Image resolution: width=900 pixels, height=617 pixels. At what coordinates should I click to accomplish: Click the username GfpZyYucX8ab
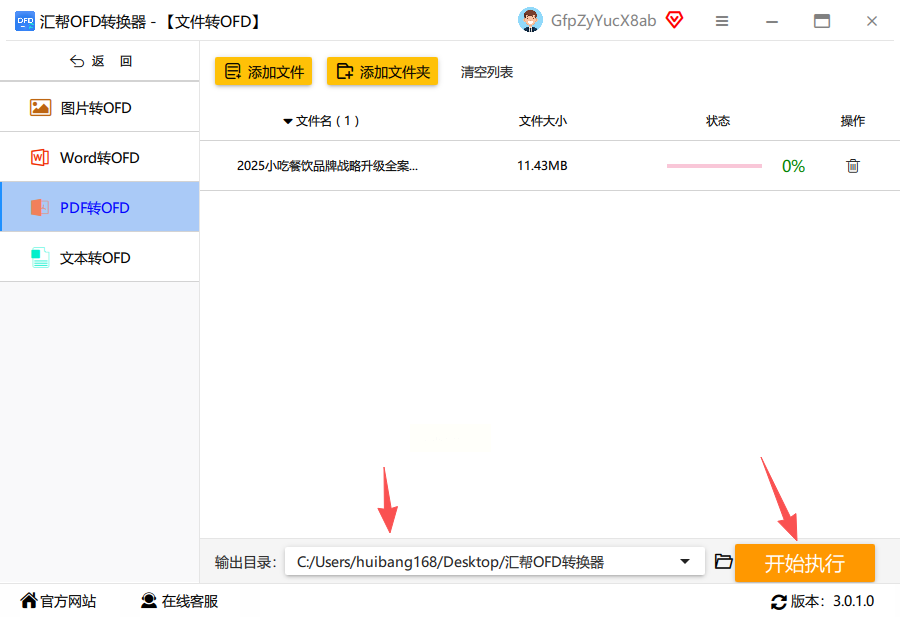(603, 21)
